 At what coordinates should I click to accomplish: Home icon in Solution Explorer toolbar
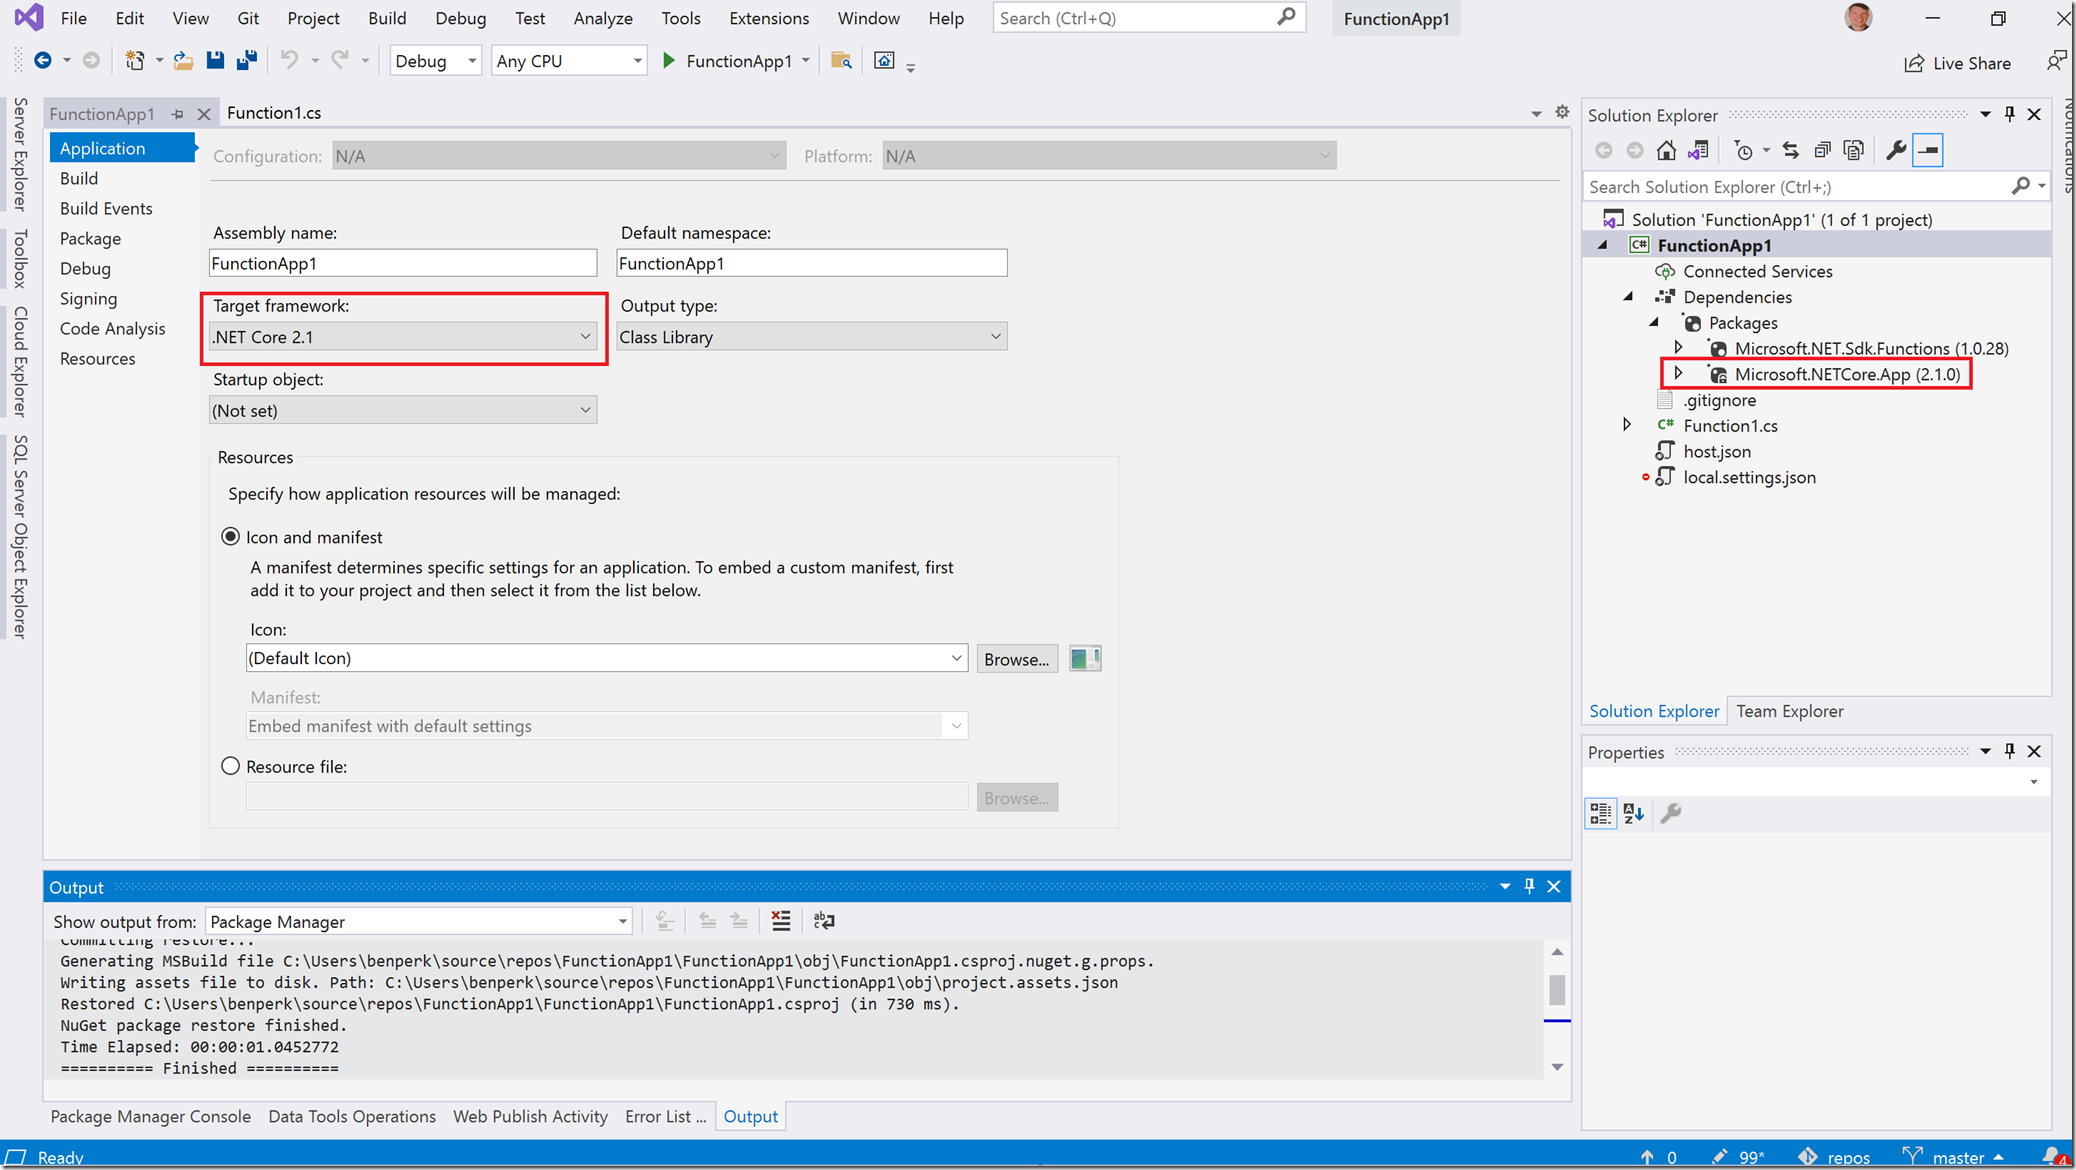coord(1666,150)
